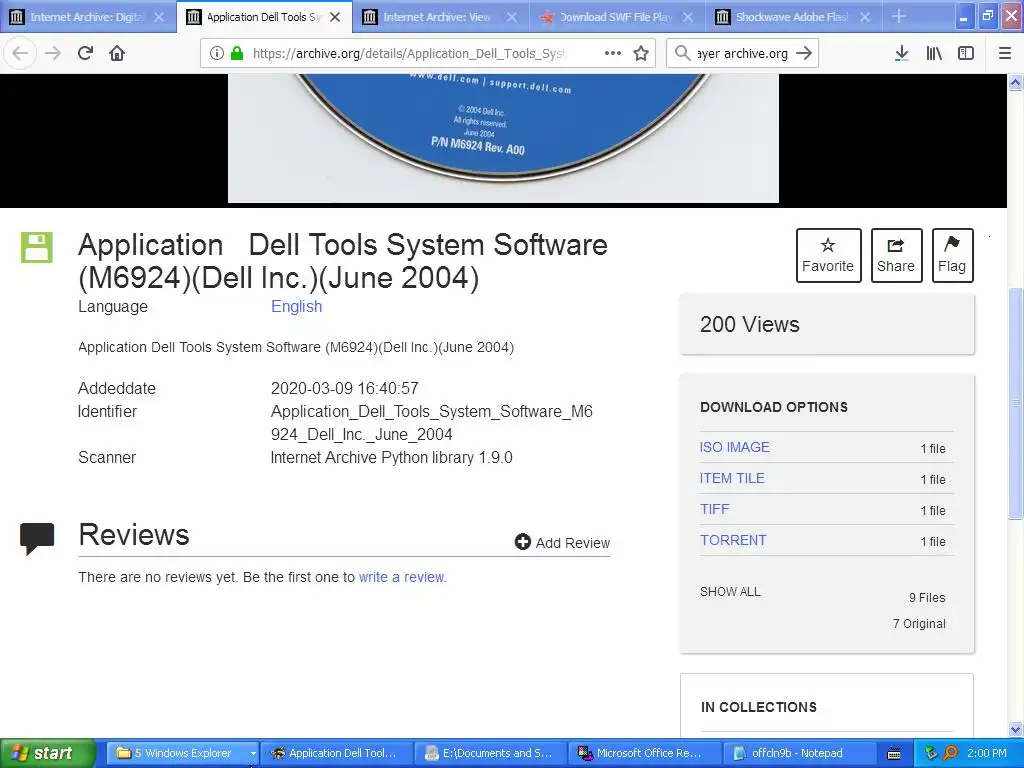
Task: Show site information icon in address bar
Action: pyautogui.click(x=217, y=54)
